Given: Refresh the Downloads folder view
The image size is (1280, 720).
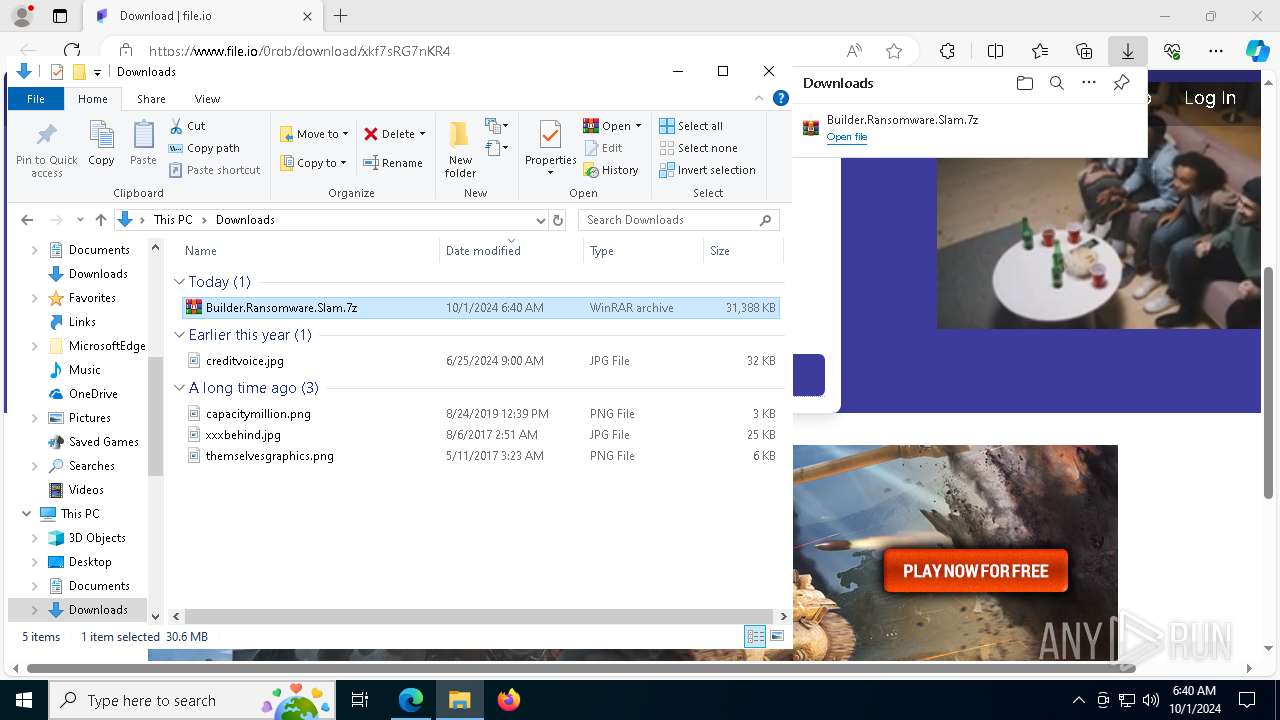Looking at the screenshot, I should point(558,220).
